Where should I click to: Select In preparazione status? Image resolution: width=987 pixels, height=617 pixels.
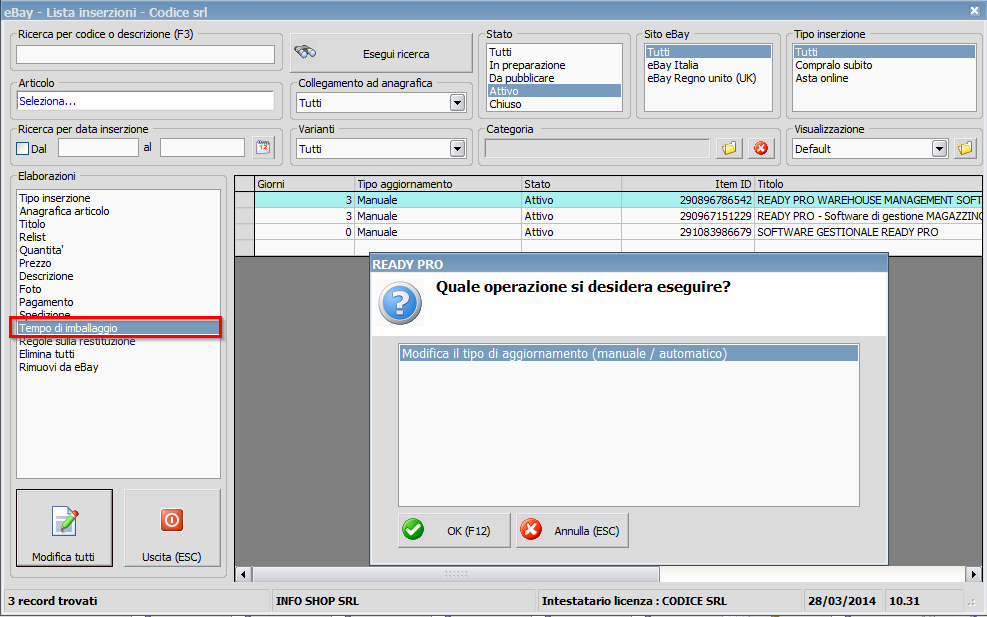554,65
